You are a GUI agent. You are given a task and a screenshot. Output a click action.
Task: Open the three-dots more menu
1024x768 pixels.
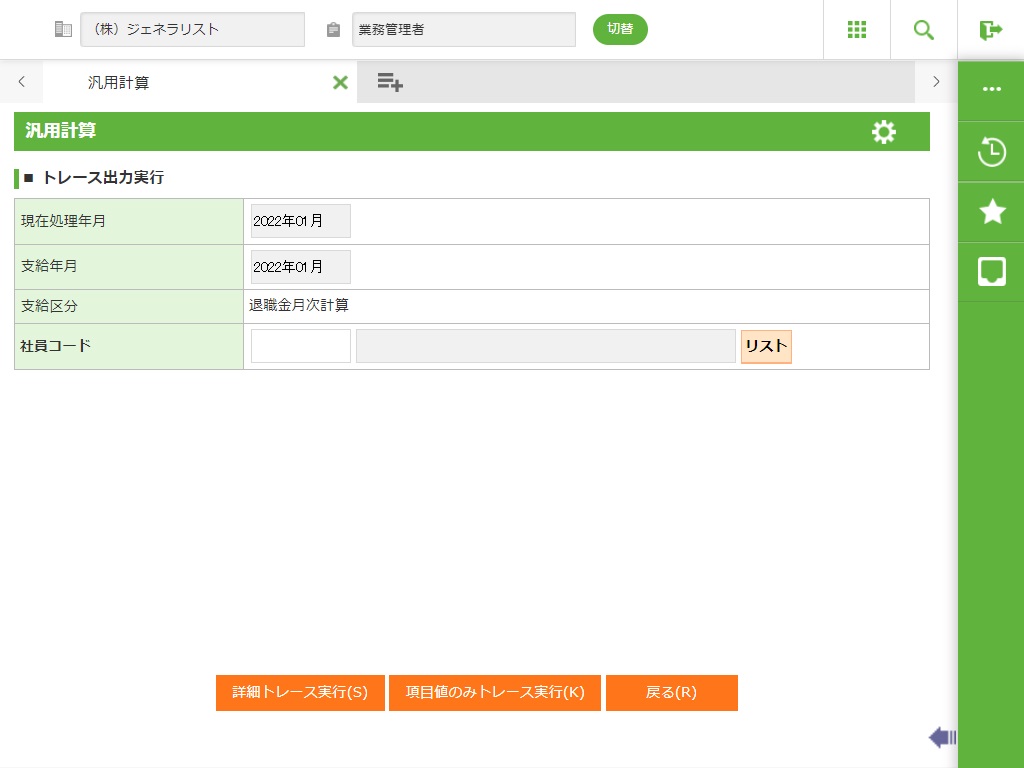click(991, 89)
